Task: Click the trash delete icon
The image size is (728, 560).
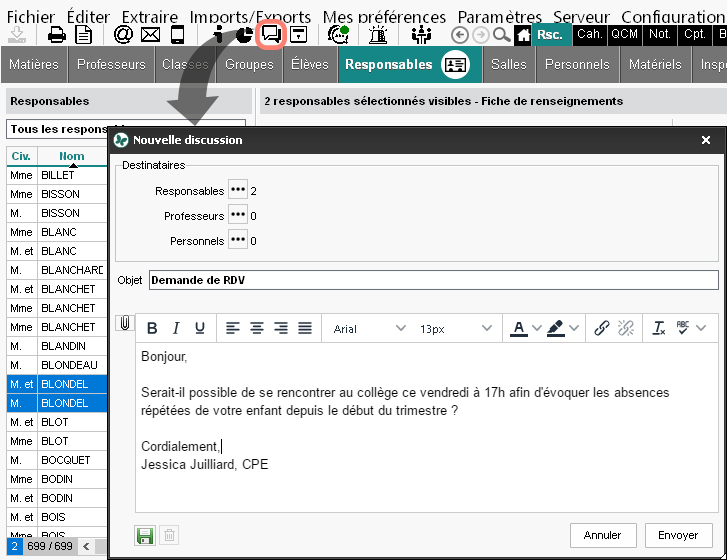Action: coord(169,535)
